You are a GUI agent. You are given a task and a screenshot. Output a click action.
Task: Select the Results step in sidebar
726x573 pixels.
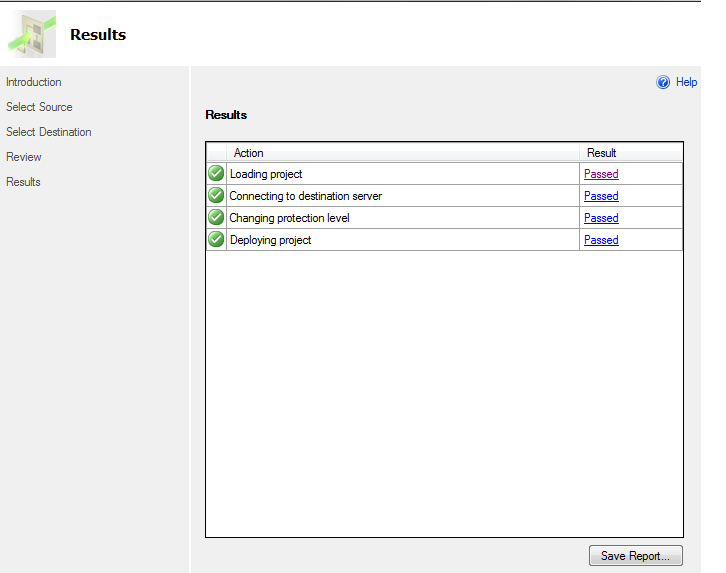pos(24,182)
